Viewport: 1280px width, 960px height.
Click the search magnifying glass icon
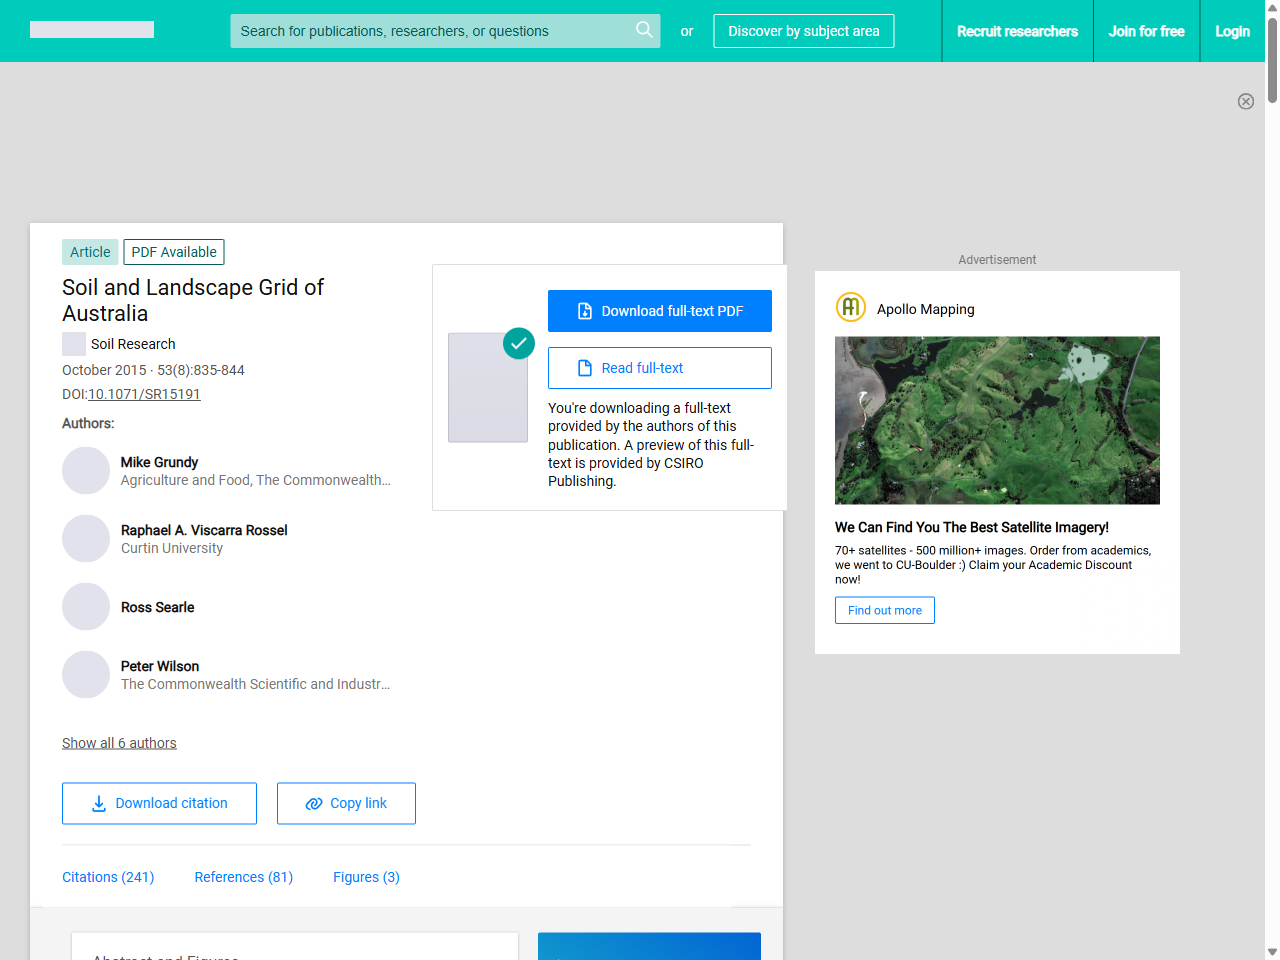(644, 31)
